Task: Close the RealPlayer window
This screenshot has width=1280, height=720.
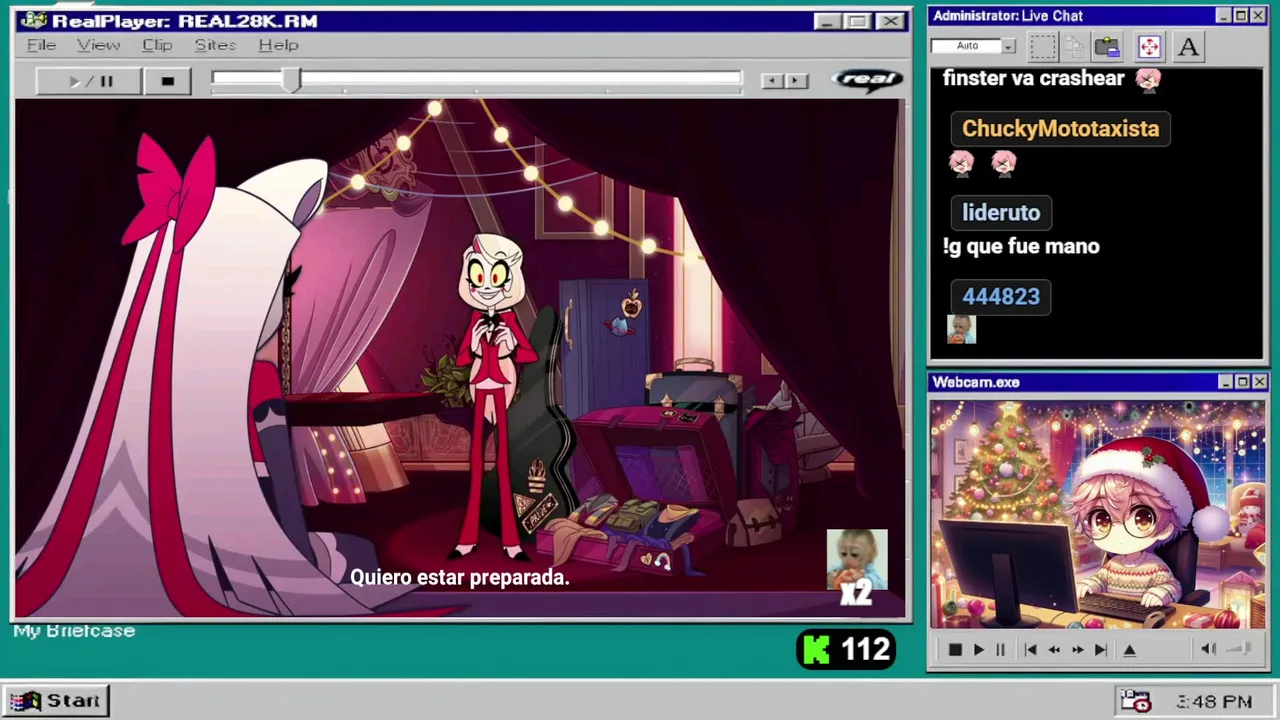Action: point(890,21)
